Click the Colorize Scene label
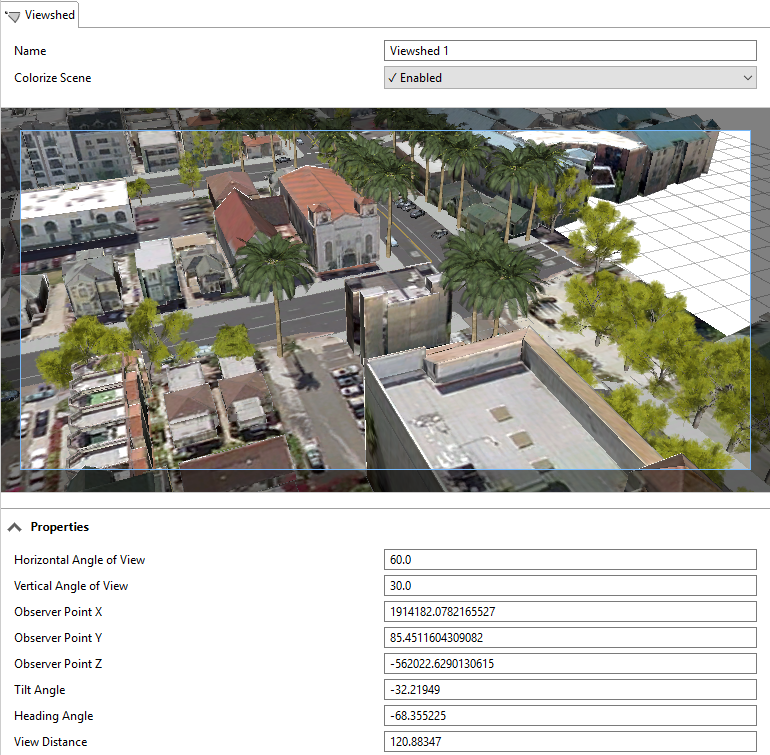The width and height of the screenshot is (770, 755). (53, 78)
